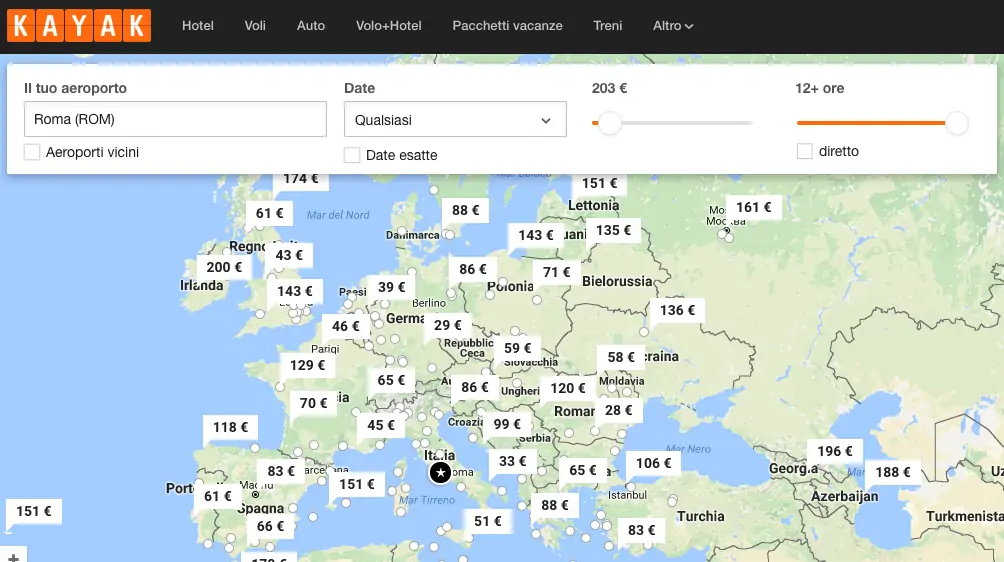
Task: Open the 65 € price near Germania
Action: (391, 380)
